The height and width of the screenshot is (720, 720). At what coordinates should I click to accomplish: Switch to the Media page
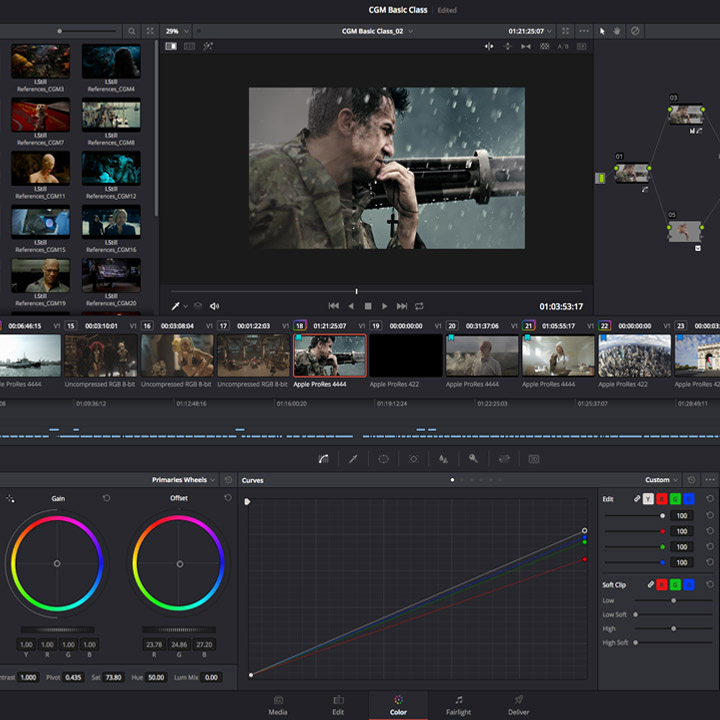point(278,705)
